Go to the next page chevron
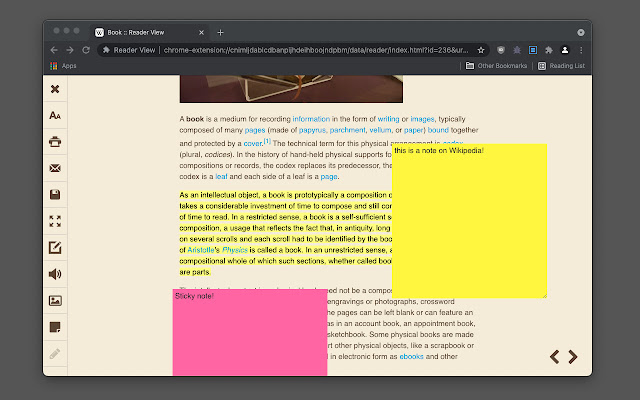 coord(573,357)
